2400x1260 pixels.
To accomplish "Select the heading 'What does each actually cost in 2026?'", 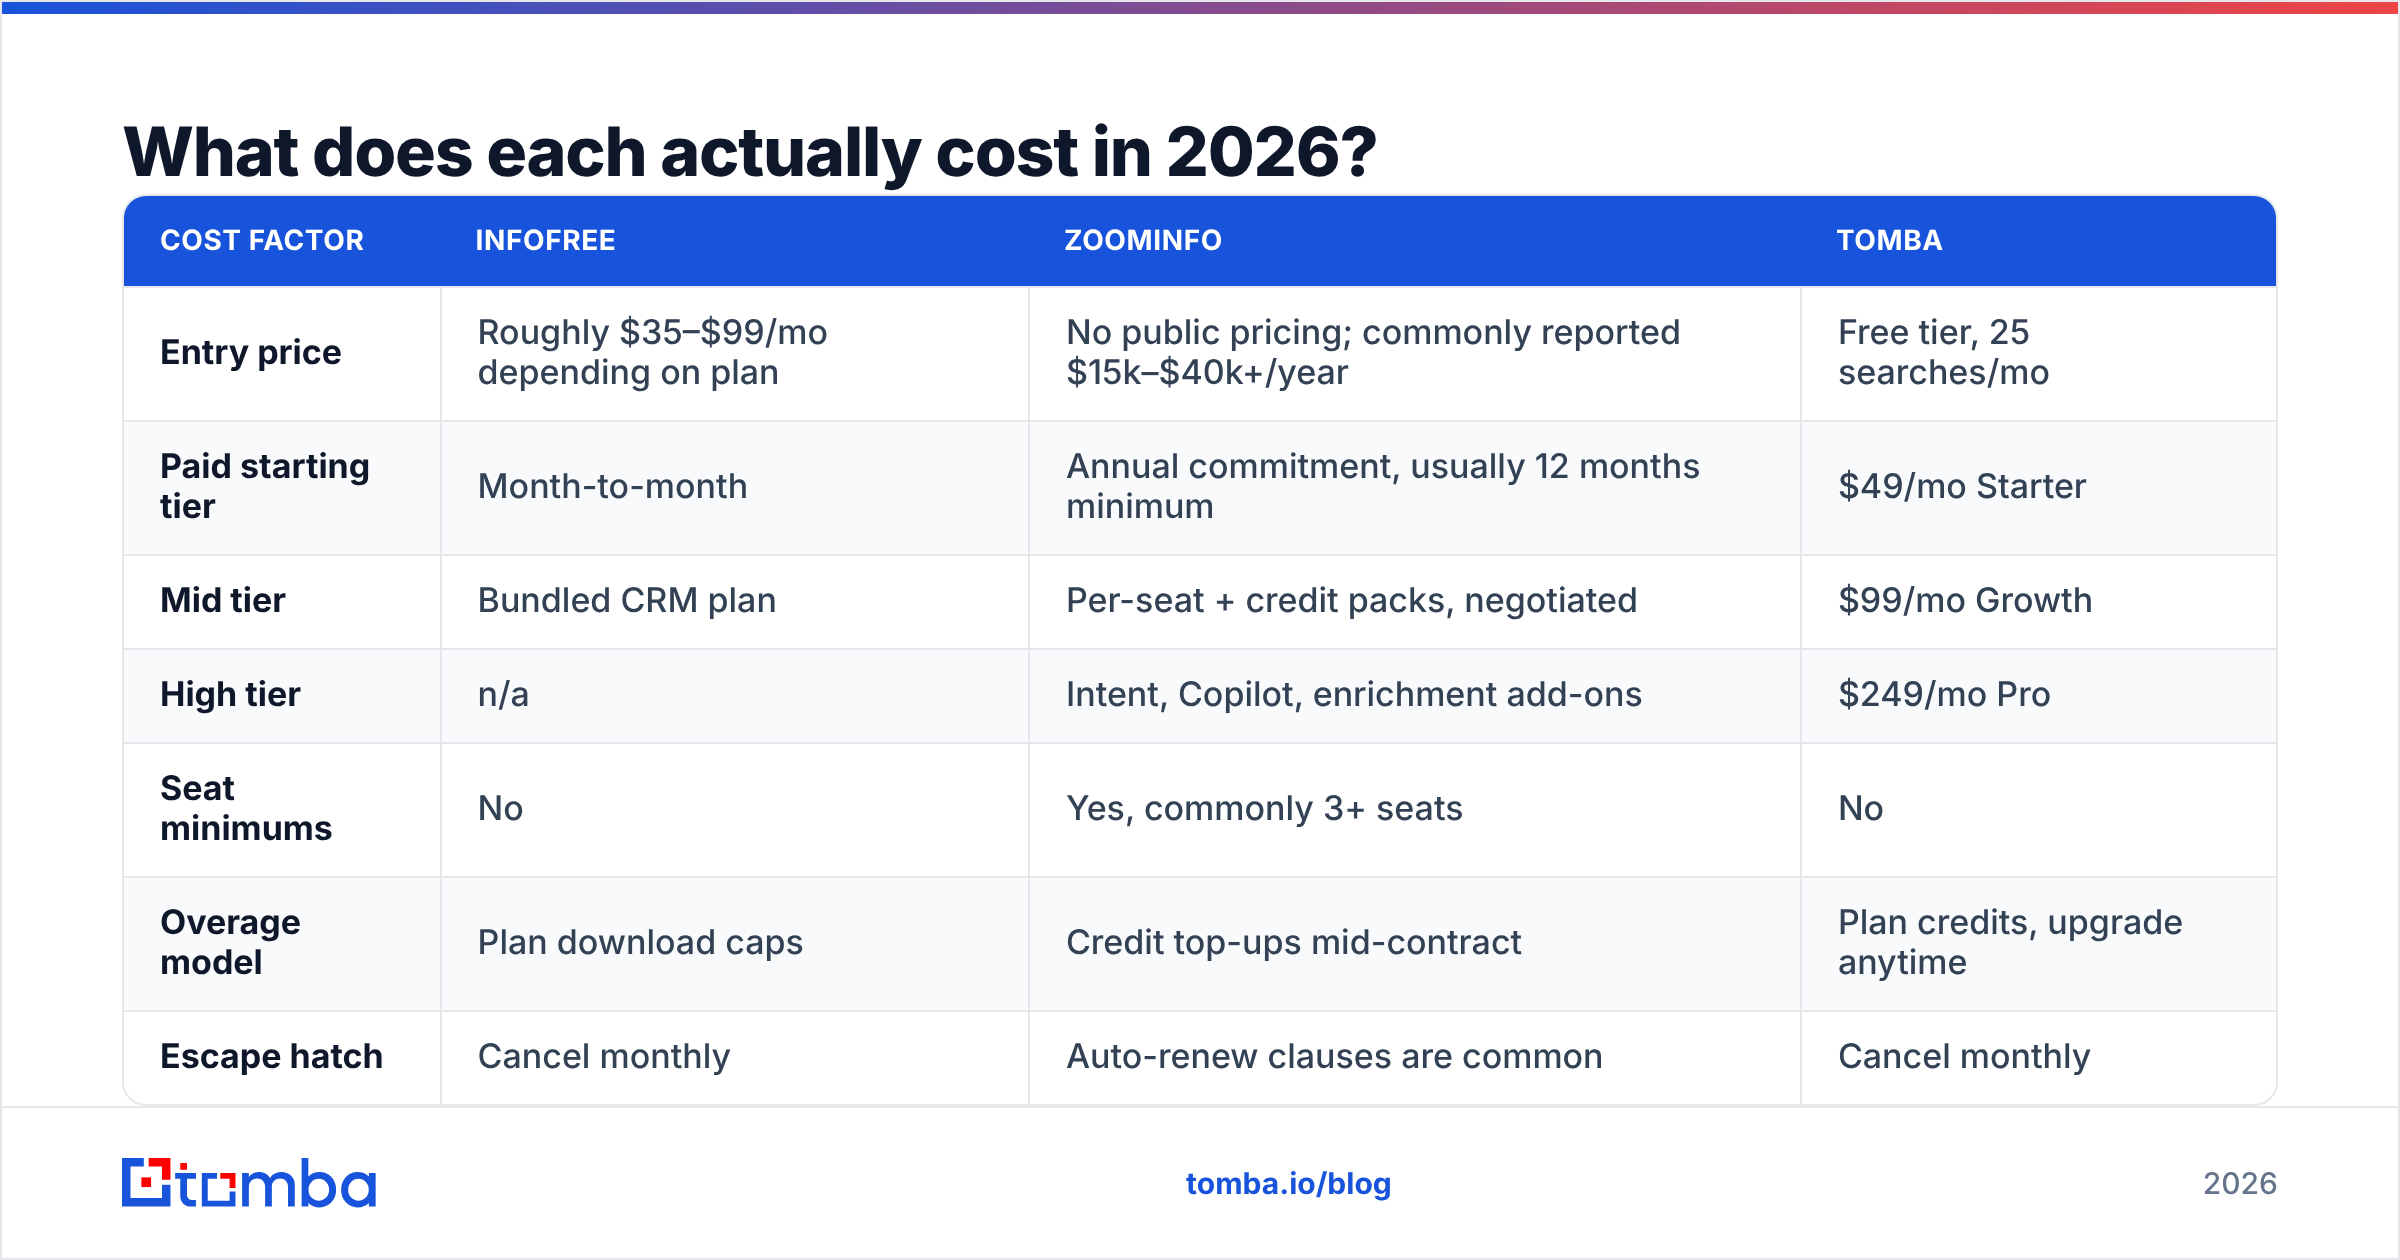I will [x=750, y=152].
